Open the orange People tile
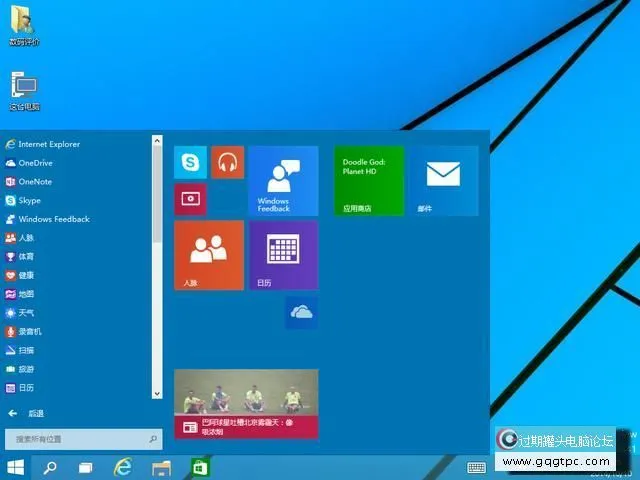 click(x=209, y=255)
